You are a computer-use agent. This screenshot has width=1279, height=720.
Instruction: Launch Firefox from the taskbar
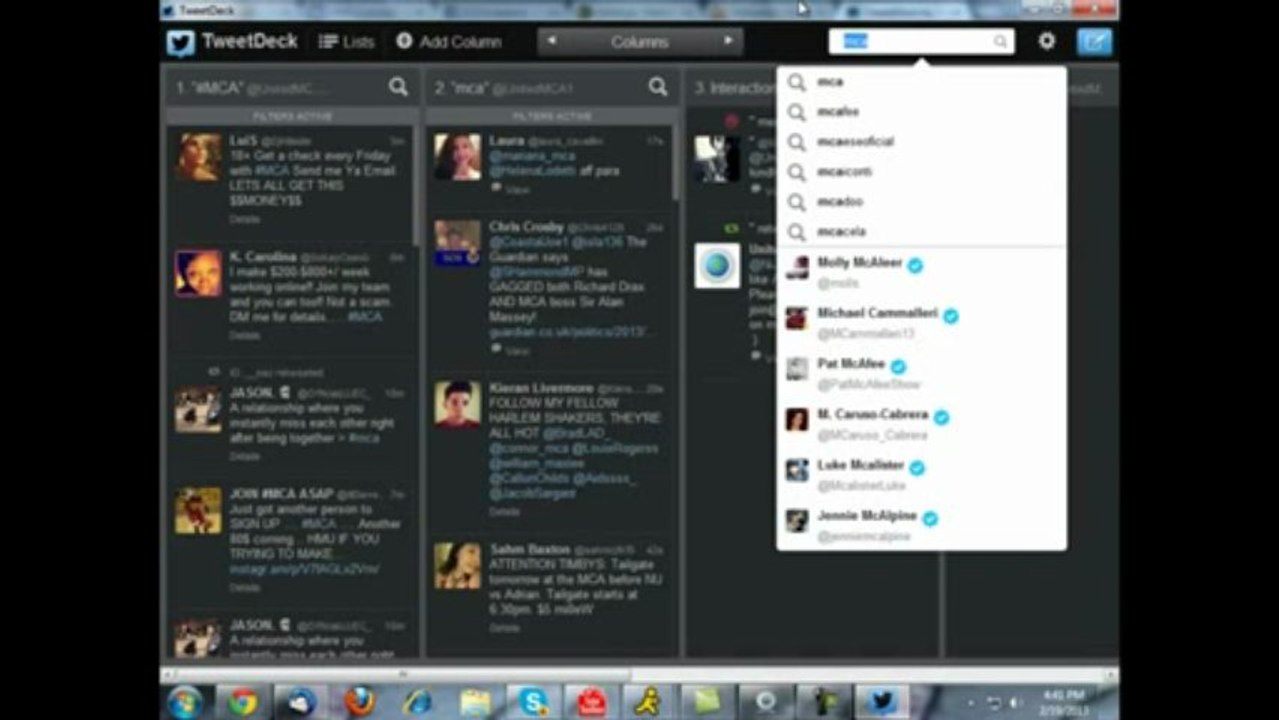[361, 702]
